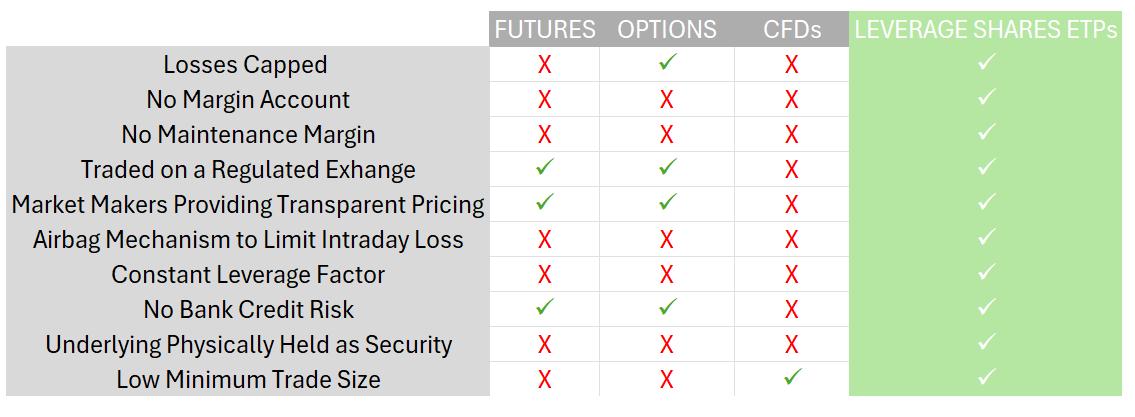Click the Losses Capped row label

(245, 64)
